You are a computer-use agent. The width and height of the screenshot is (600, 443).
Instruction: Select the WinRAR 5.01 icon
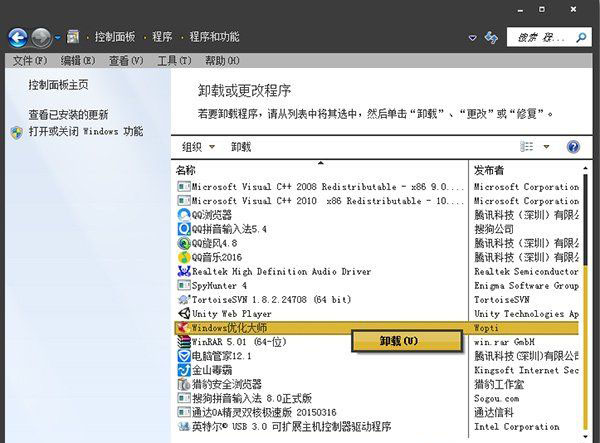184,342
